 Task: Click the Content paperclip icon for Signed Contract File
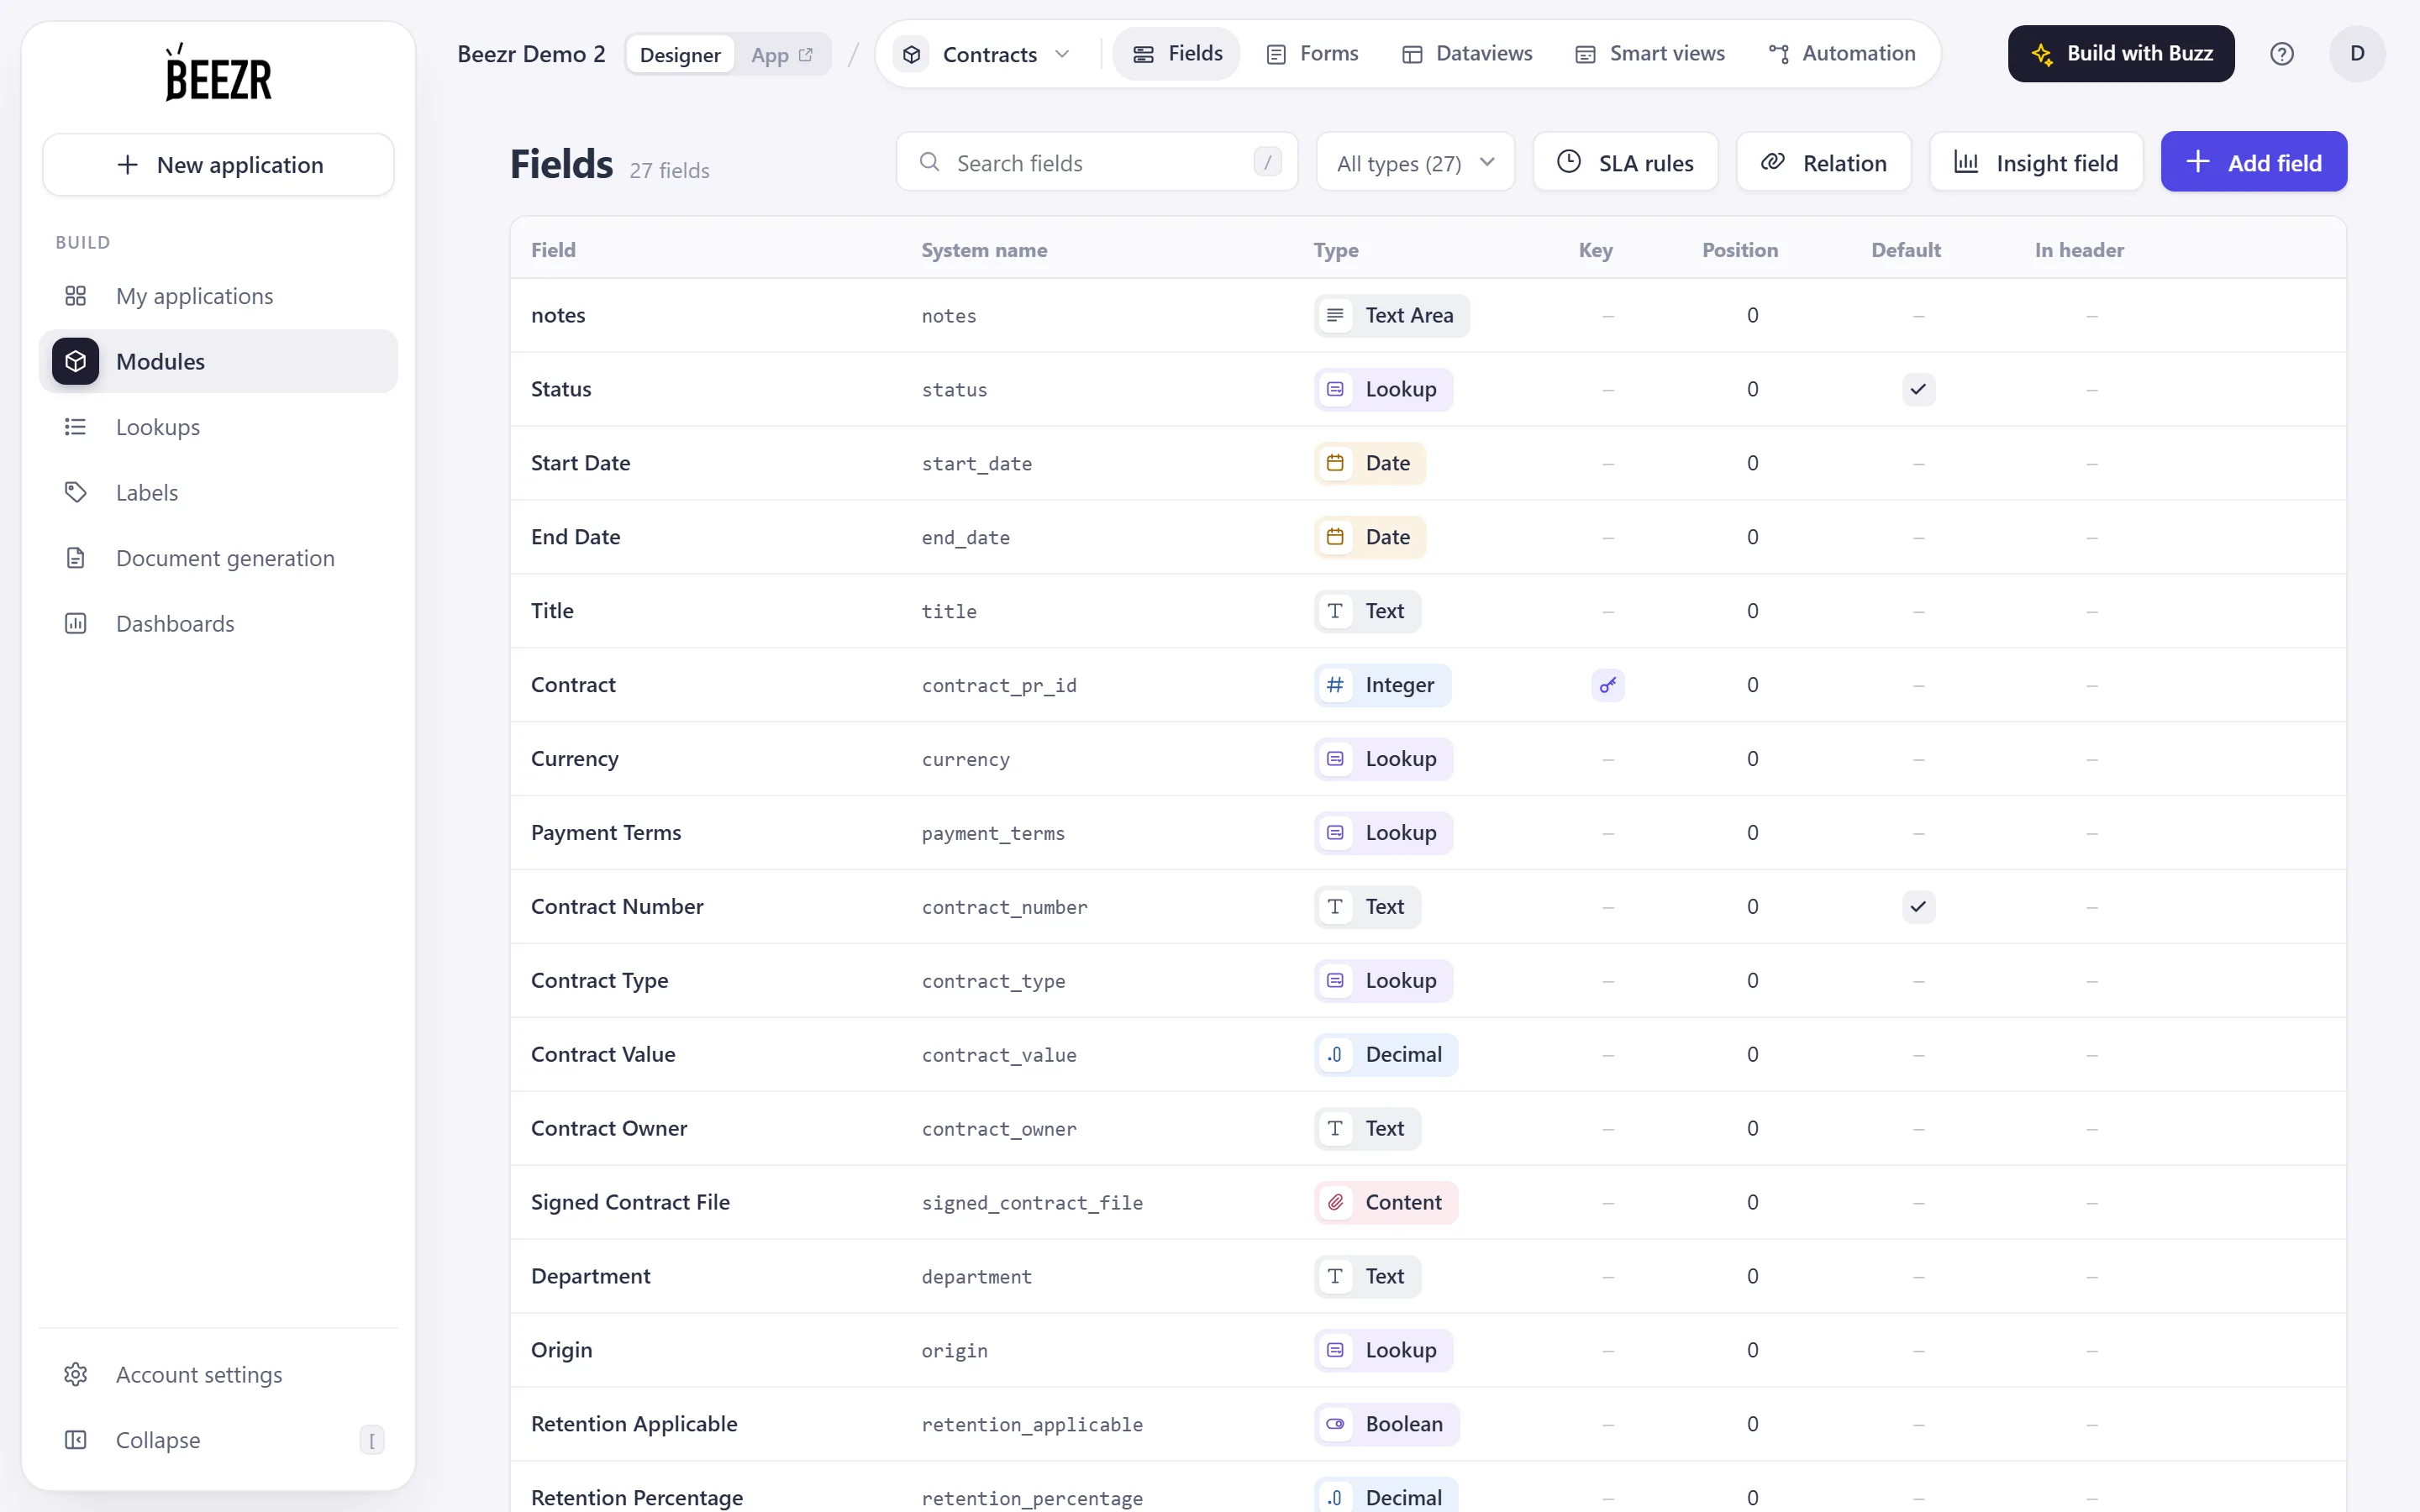click(1335, 1202)
